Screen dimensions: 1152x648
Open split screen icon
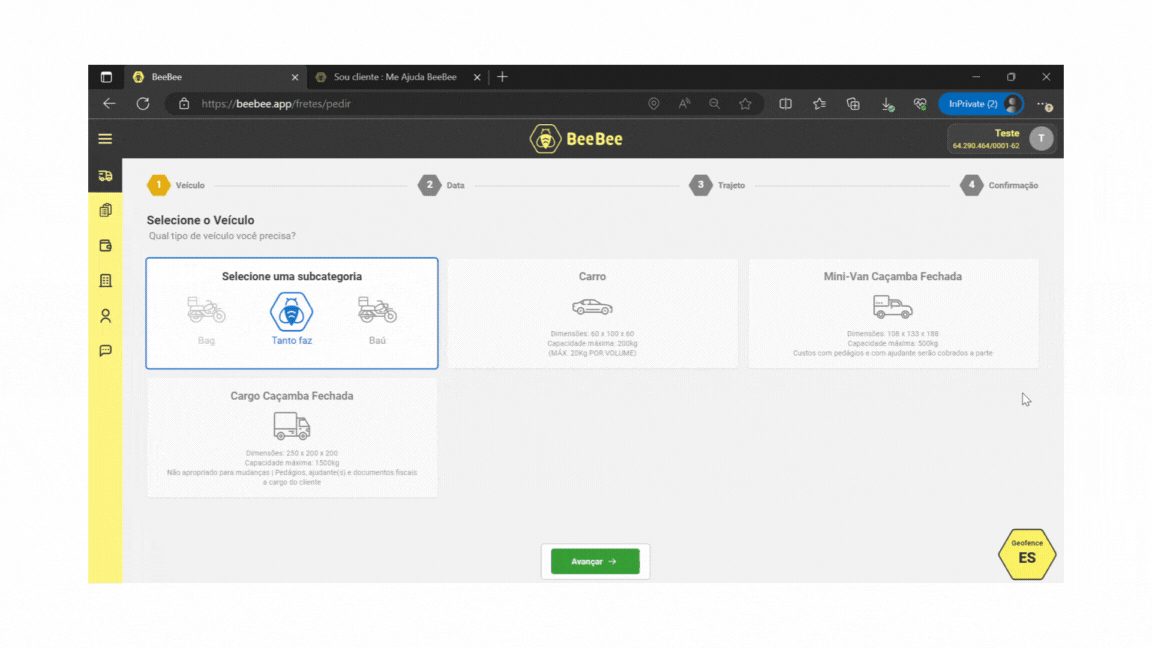[785, 104]
